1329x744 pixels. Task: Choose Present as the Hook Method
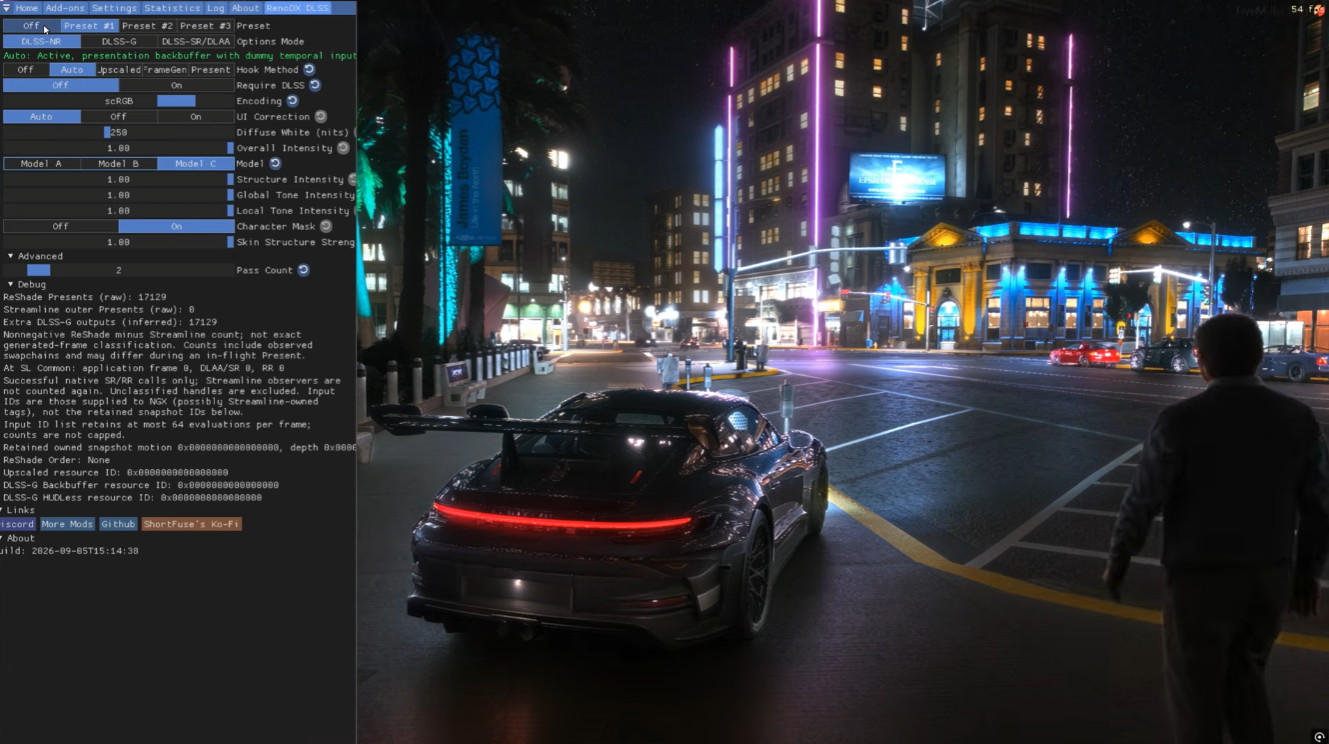pyautogui.click(x=211, y=70)
